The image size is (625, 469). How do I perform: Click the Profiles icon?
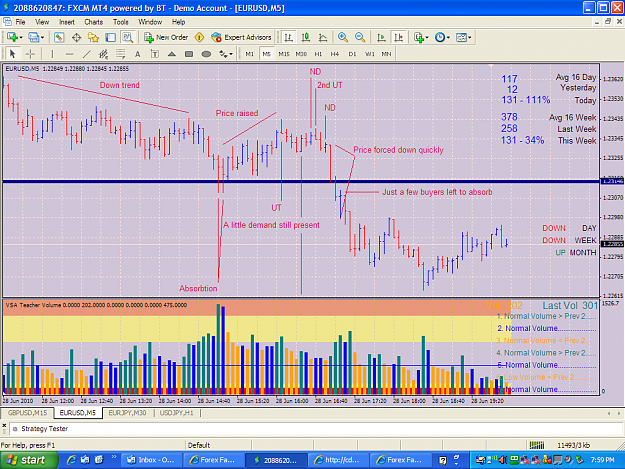point(33,37)
